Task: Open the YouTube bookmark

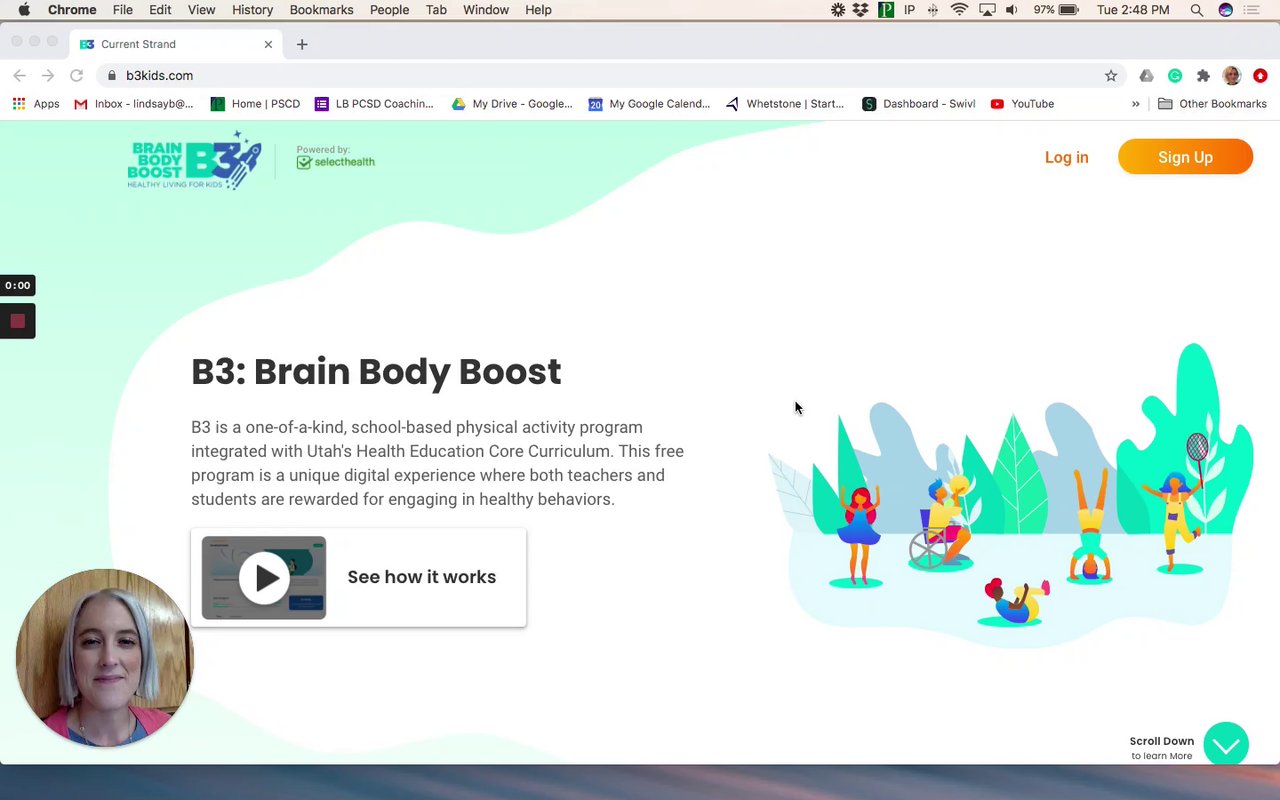Action: pyautogui.click(x=1022, y=104)
